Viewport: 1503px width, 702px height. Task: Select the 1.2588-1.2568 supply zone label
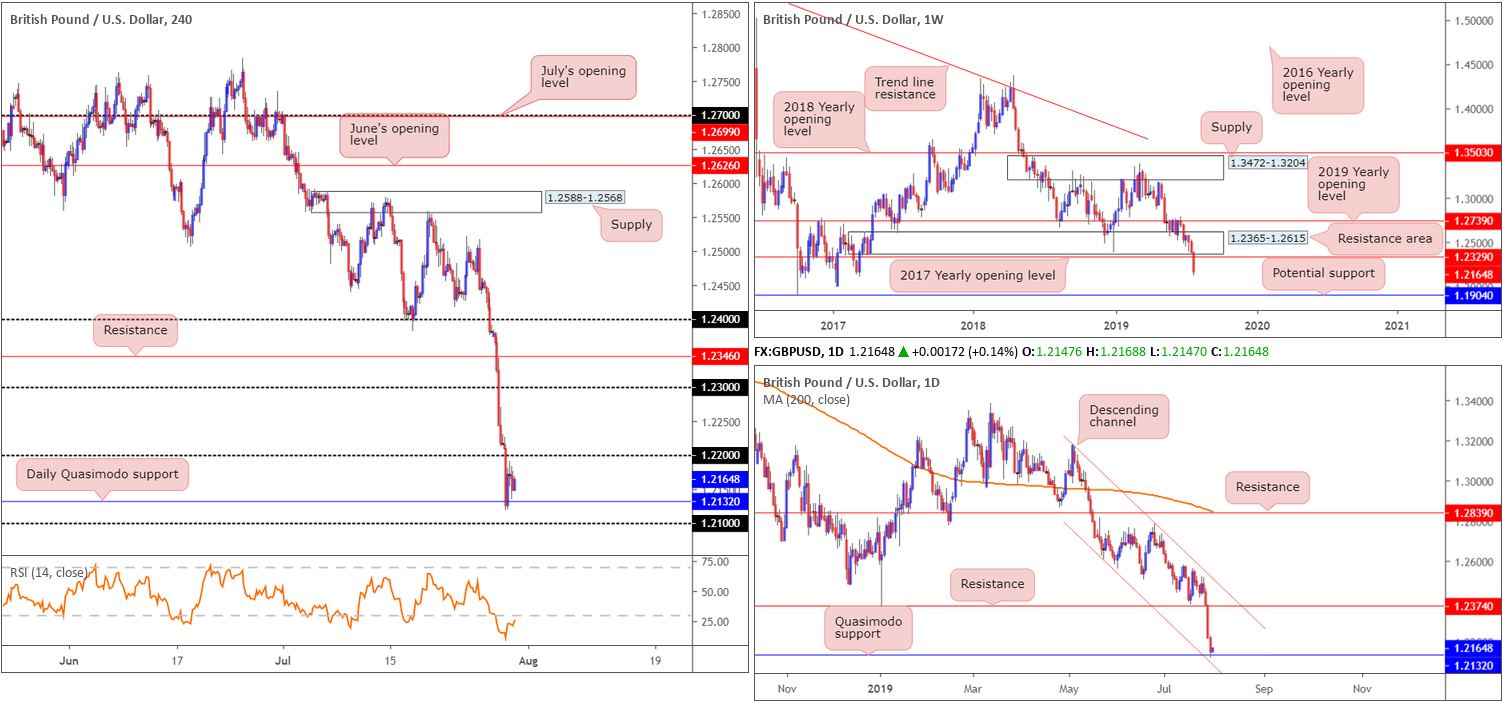[x=584, y=198]
